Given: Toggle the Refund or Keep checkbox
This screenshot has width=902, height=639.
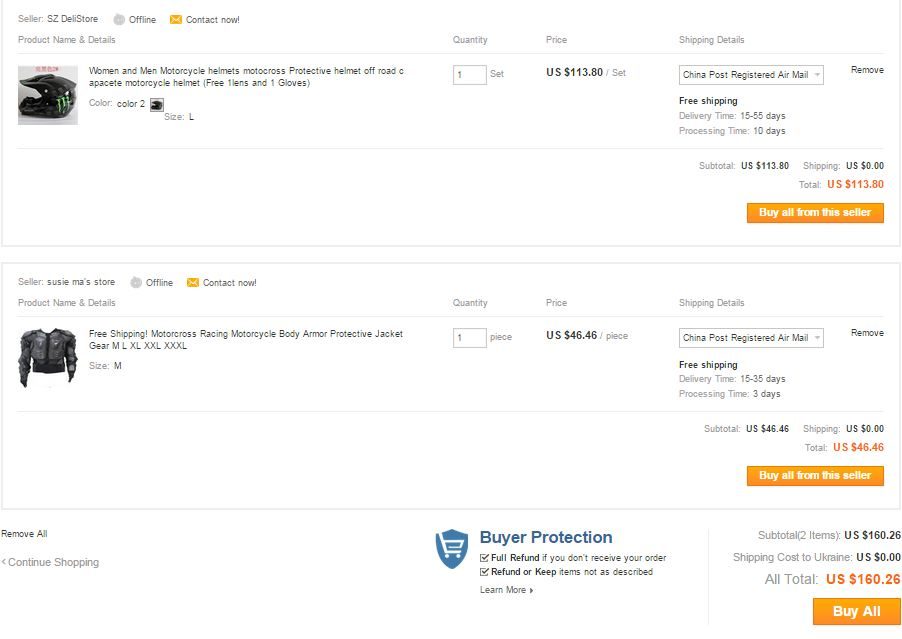Looking at the screenshot, I should coord(484,572).
